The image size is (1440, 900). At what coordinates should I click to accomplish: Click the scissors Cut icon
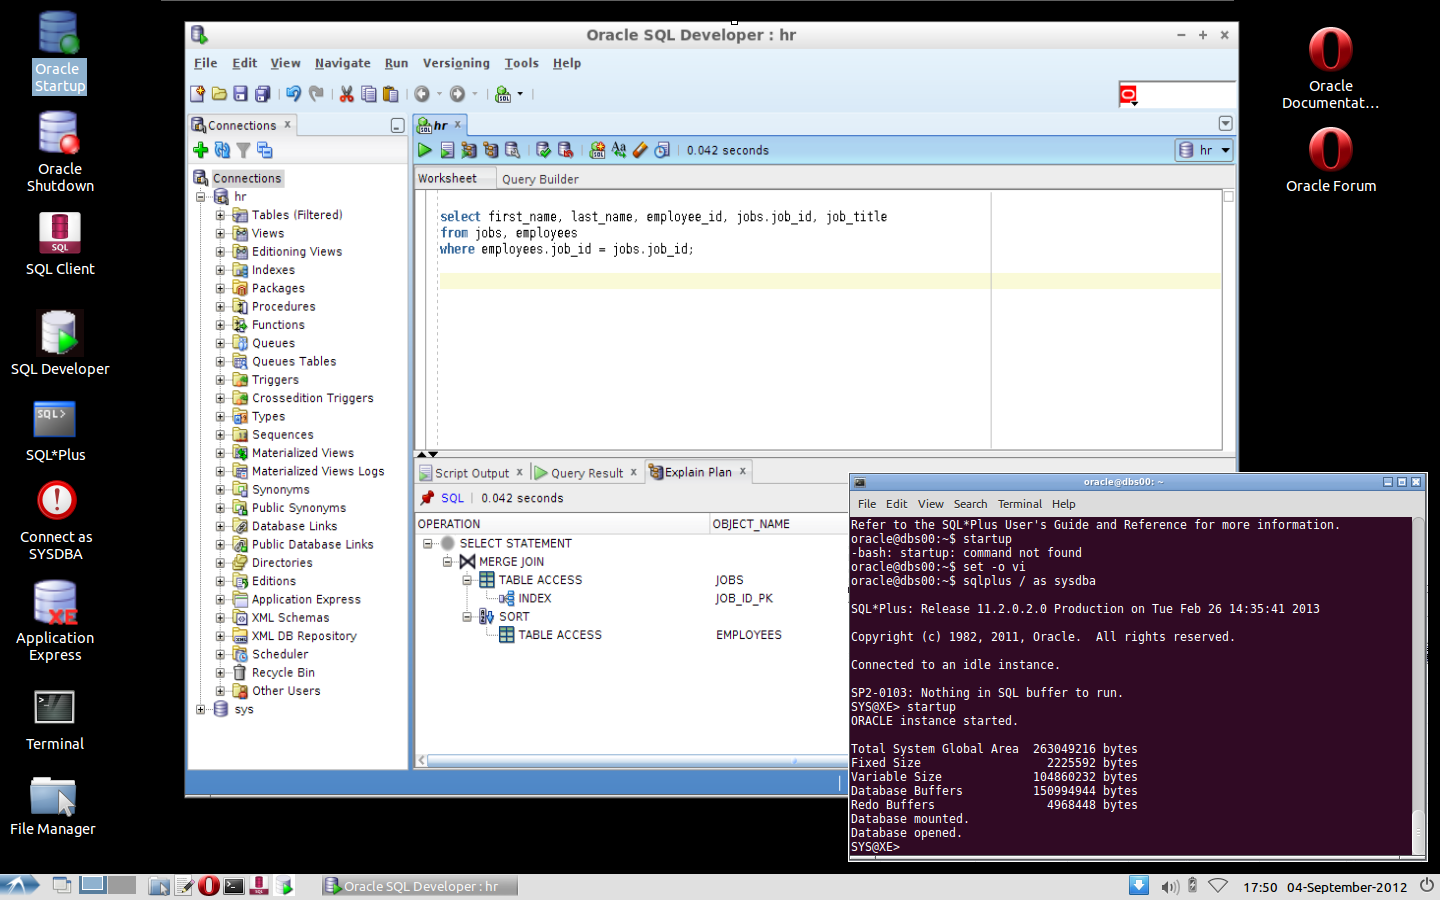tap(346, 94)
